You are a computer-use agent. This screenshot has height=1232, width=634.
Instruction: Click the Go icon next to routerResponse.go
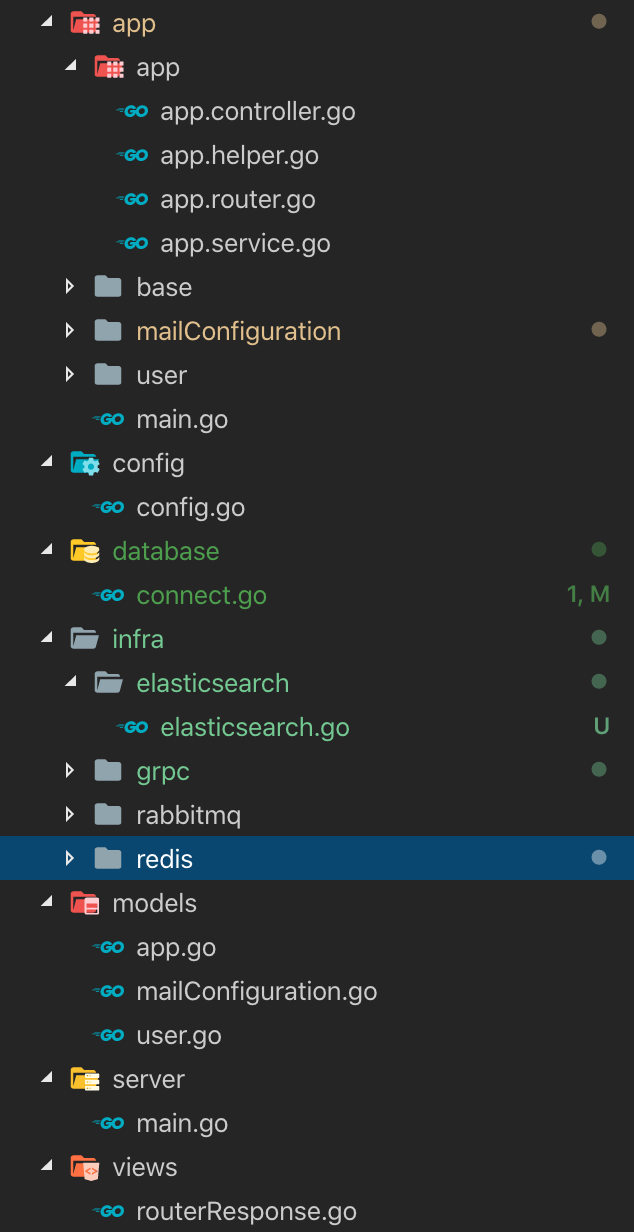pos(108,1211)
